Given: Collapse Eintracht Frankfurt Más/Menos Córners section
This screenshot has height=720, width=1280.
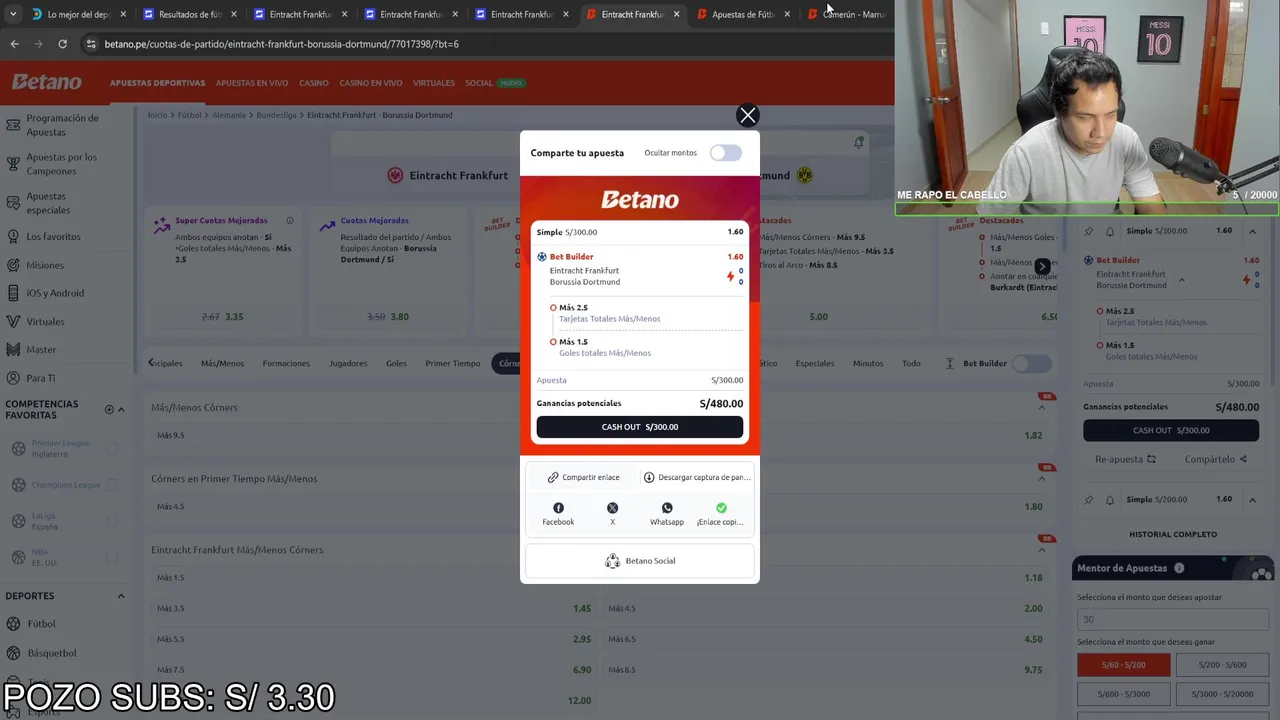Looking at the screenshot, I should tap(1041, 549).
